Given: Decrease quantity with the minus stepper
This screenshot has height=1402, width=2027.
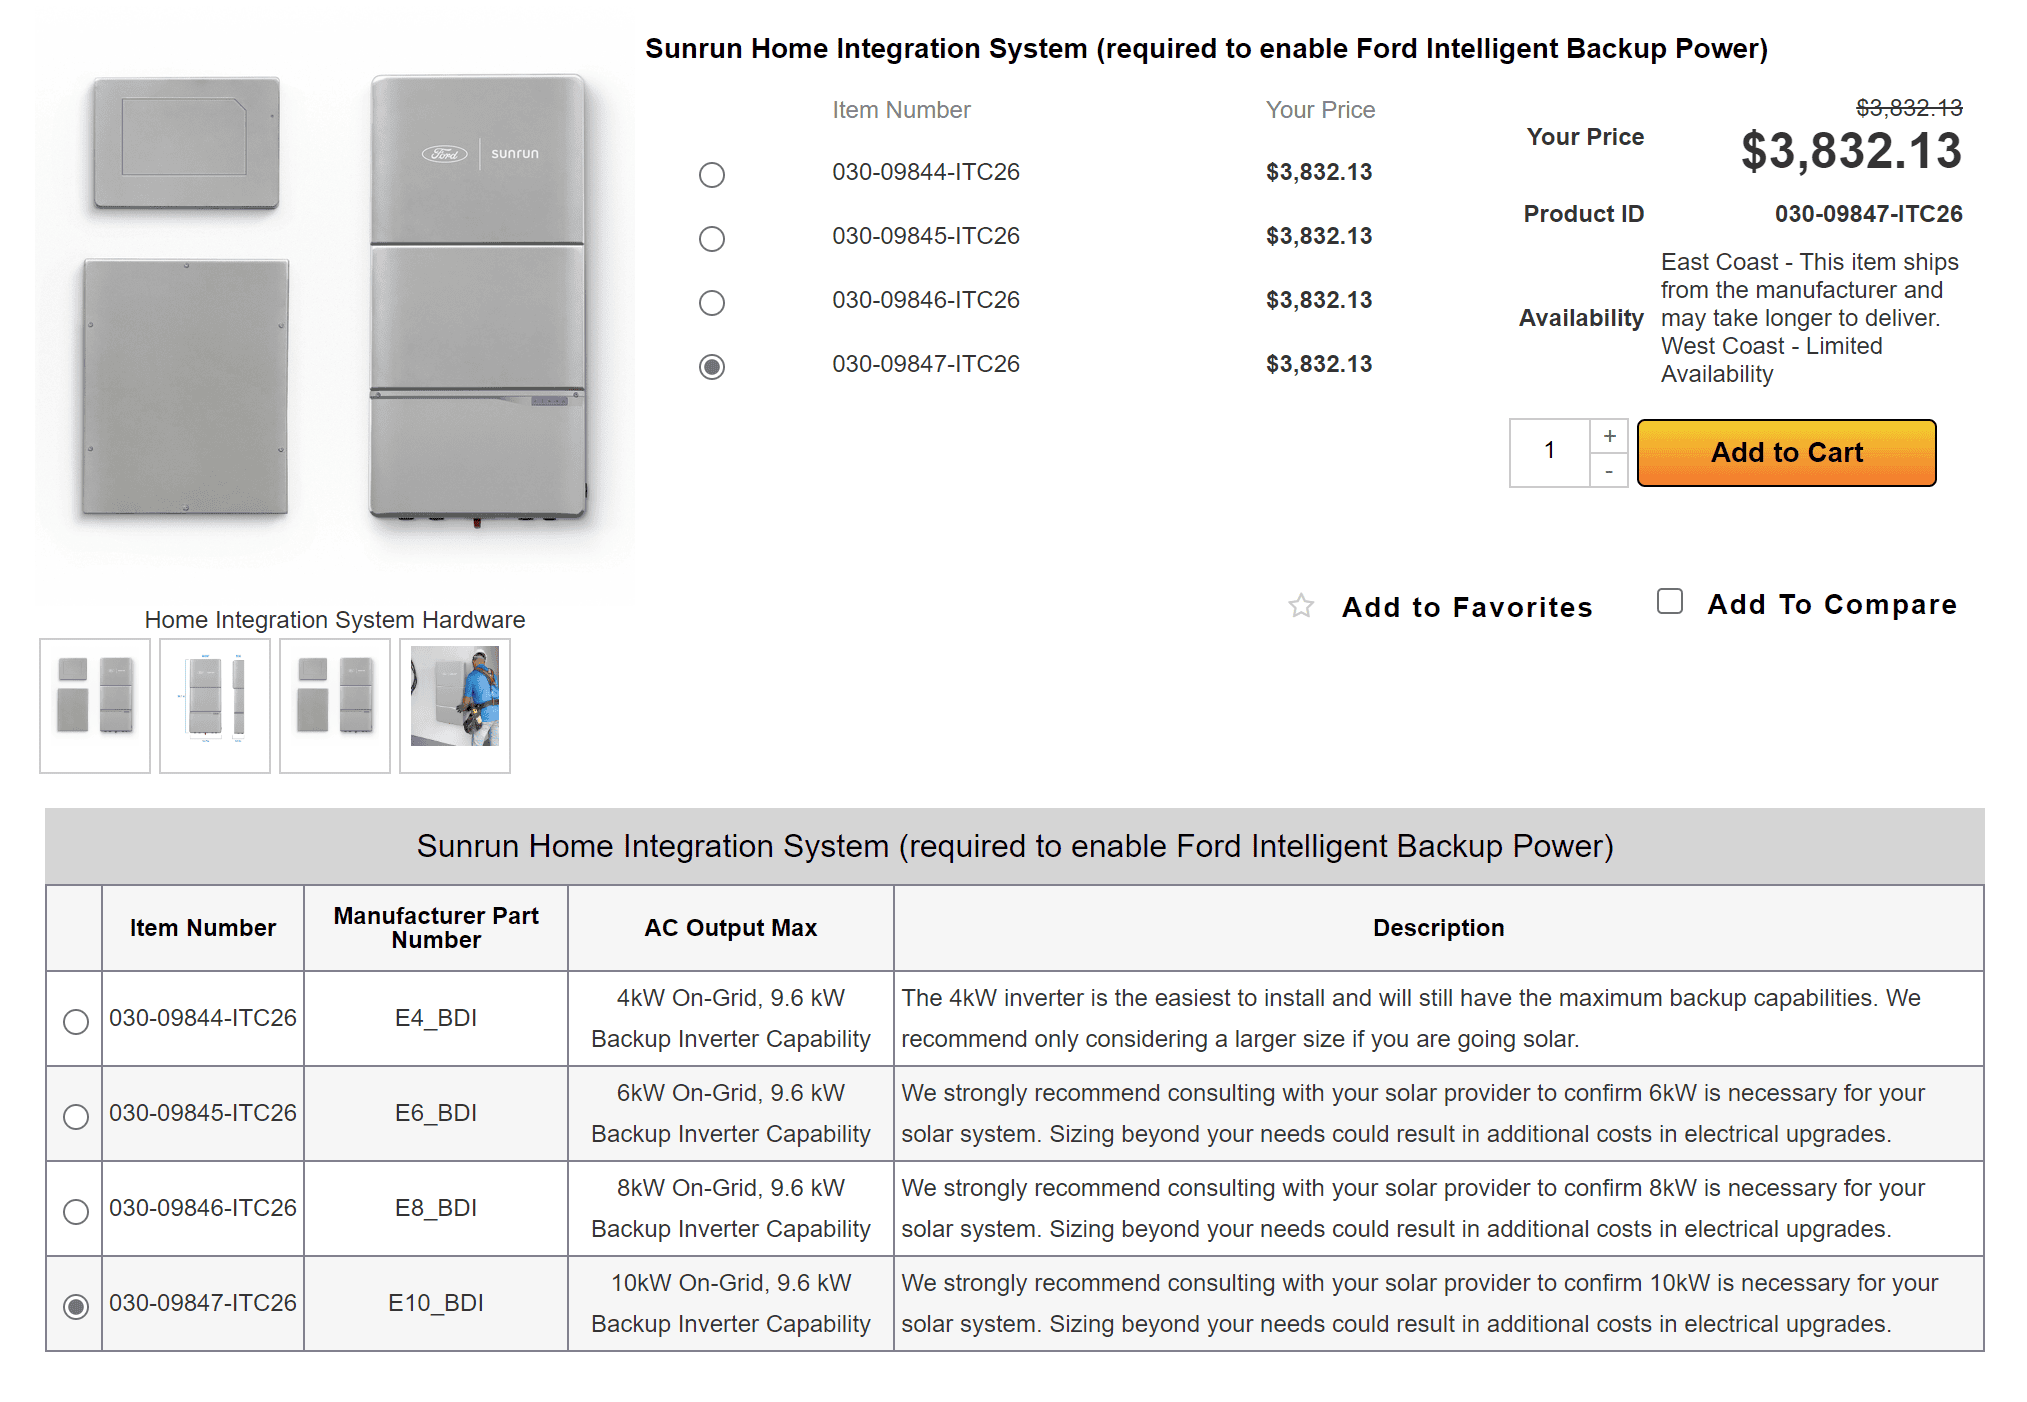Looking at the screenshot, I should click(1609, 470).
